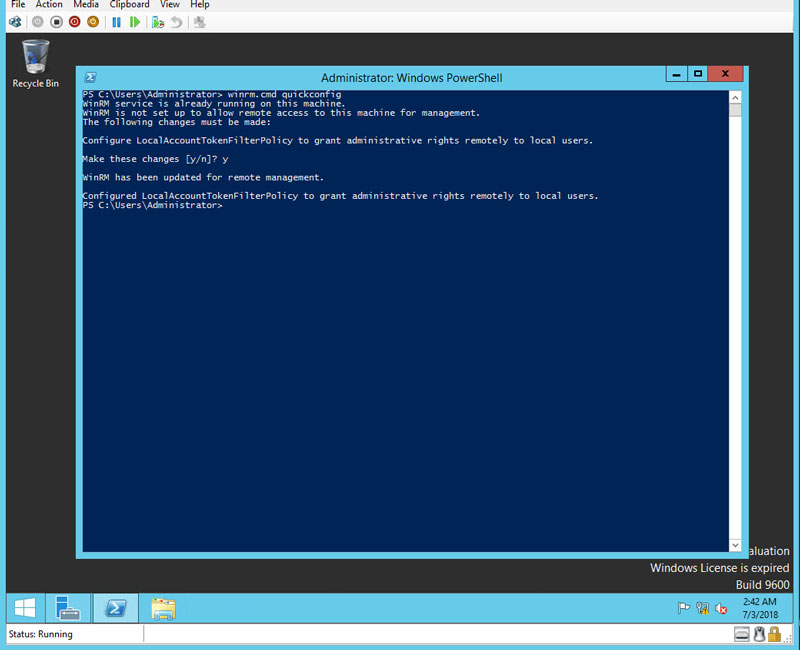The image size is (800, 650).
Task: Open Server Manager from the taskbar
Action: click(69, 608)
